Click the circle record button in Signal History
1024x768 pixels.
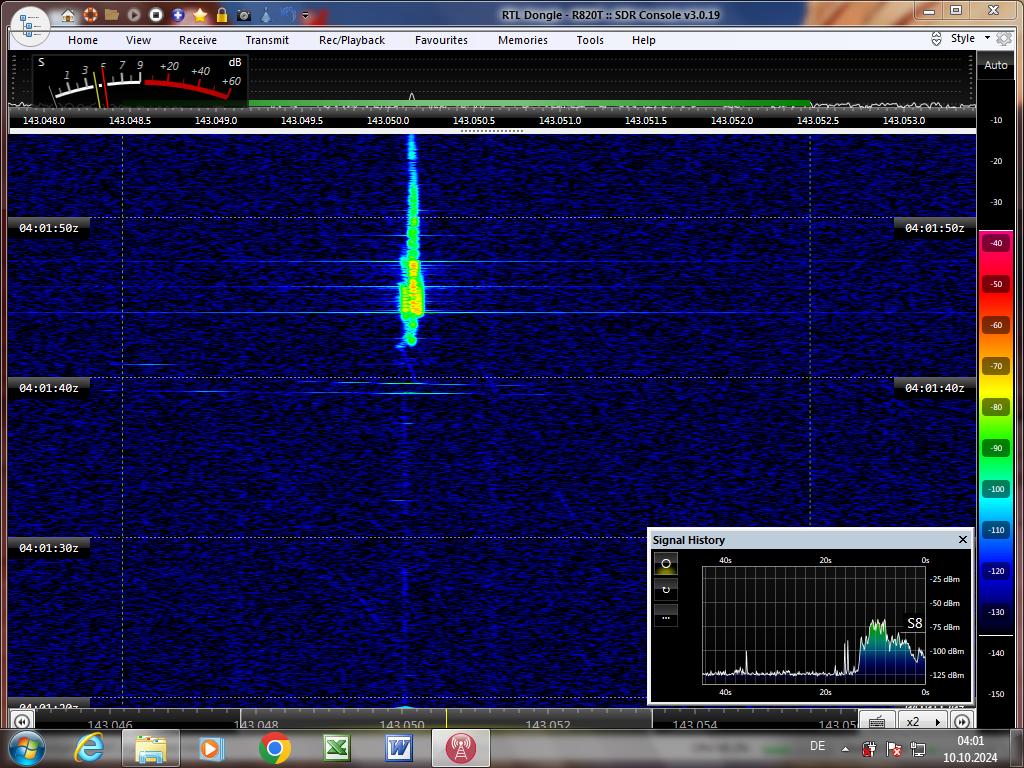(x=665, y=563)
